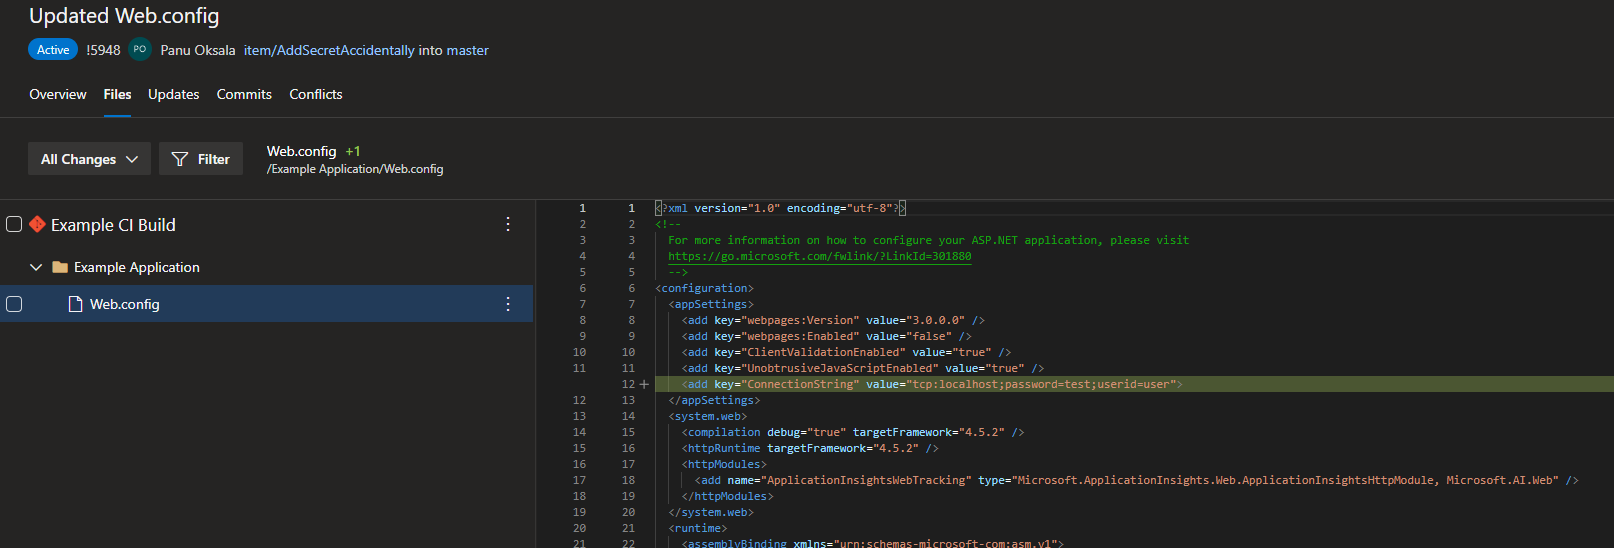Click the Example CI Build repository name
Viewport: 1614px width, 548px height.
[x=113, y=225]
